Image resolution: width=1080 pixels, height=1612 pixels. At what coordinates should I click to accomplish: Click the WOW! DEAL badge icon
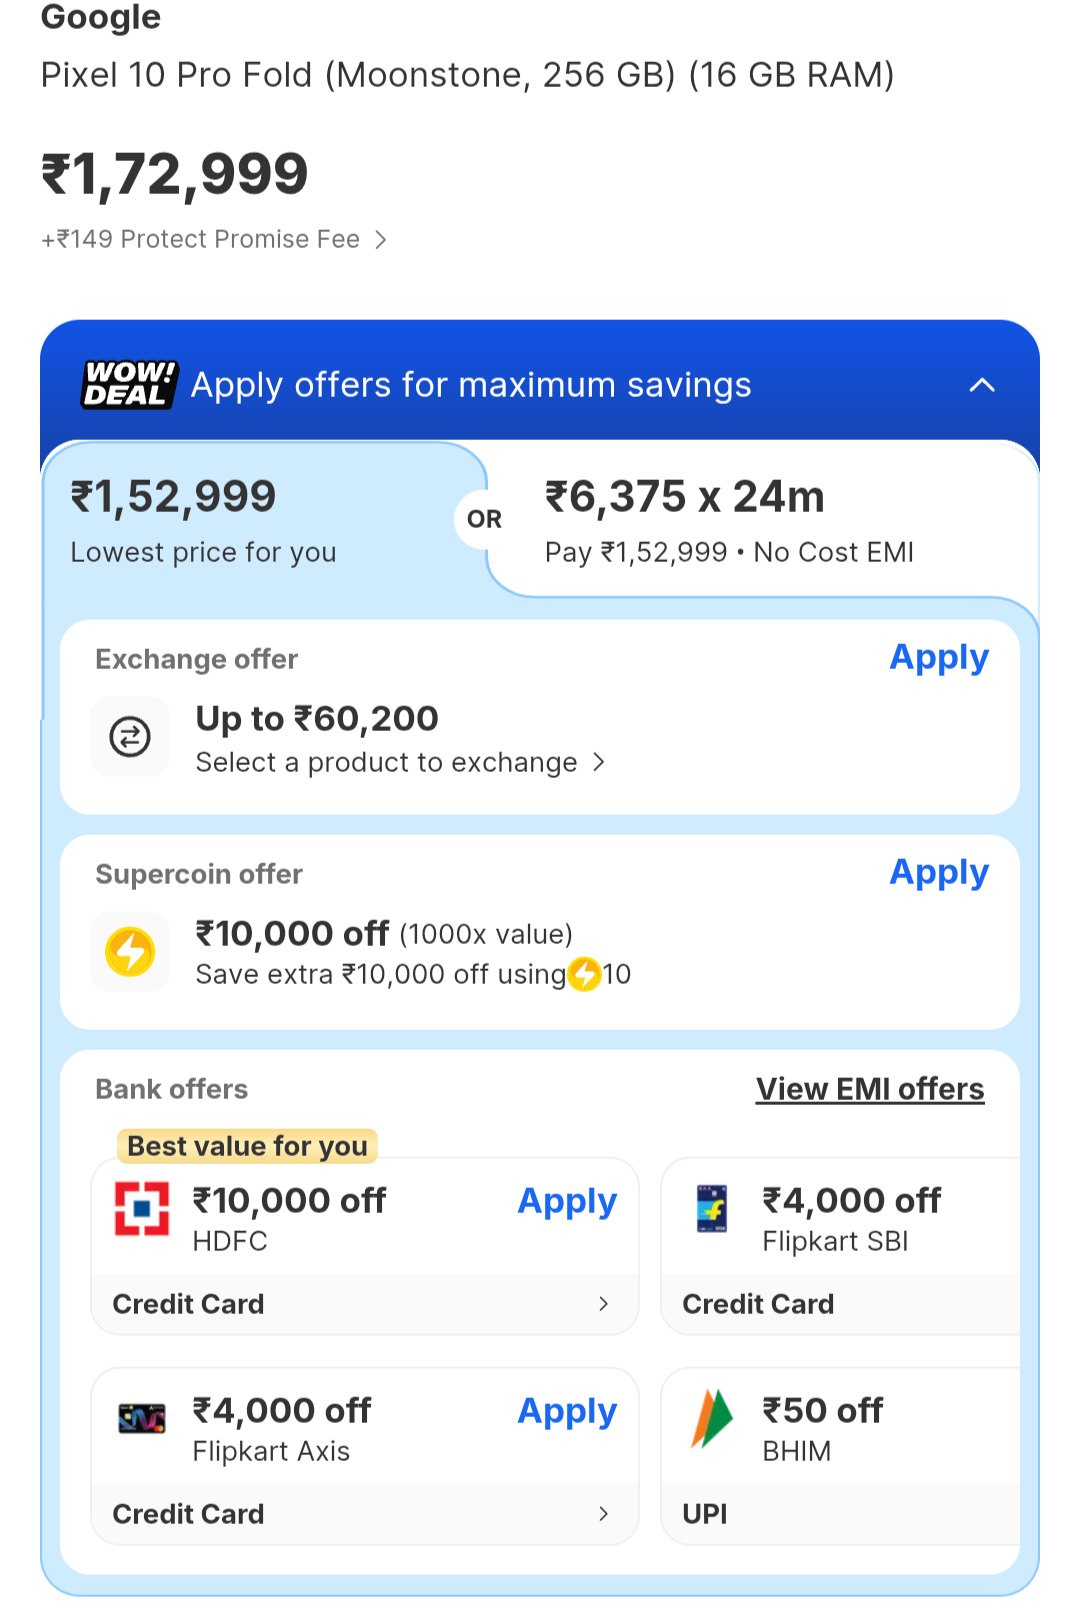click(x=129, y=385)
